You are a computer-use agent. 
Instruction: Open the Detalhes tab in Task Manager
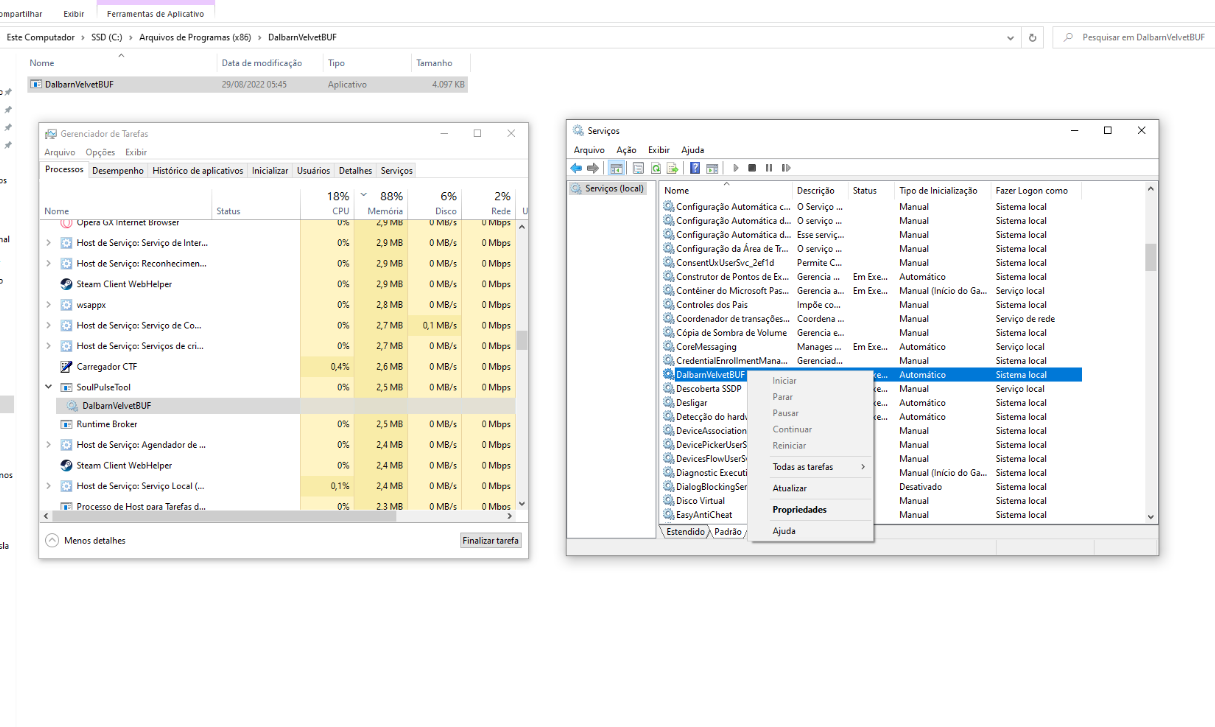point(355,171)
